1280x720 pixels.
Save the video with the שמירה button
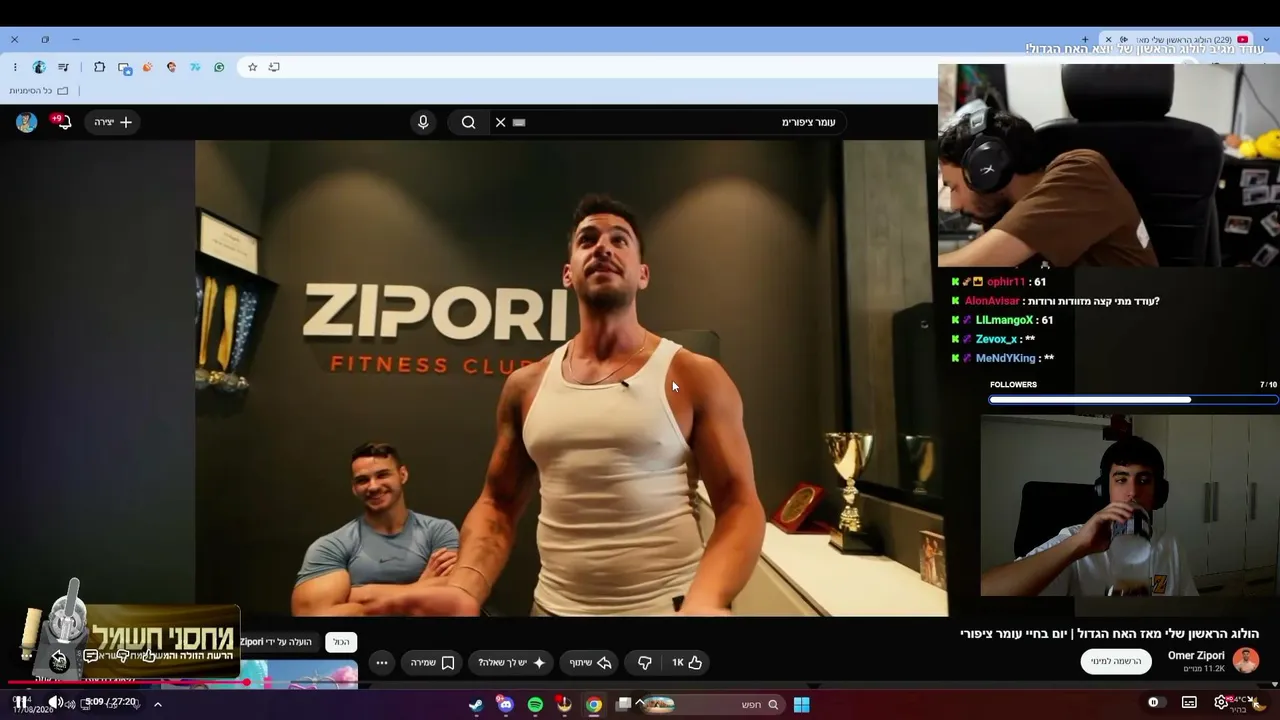click(433, 662)
